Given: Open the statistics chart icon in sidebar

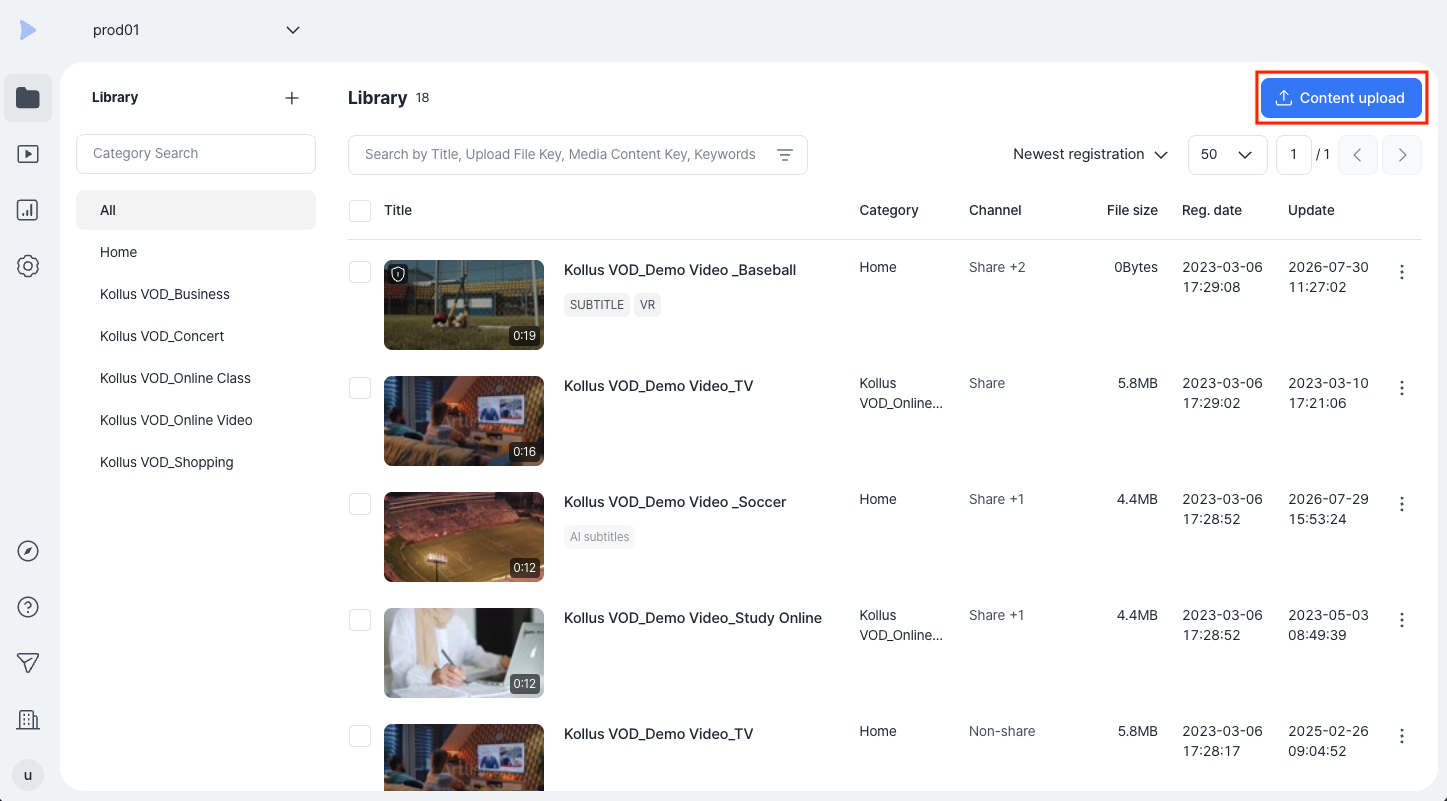Looking at the screenshot, I should pyautogui.click(x=28, y=210).
